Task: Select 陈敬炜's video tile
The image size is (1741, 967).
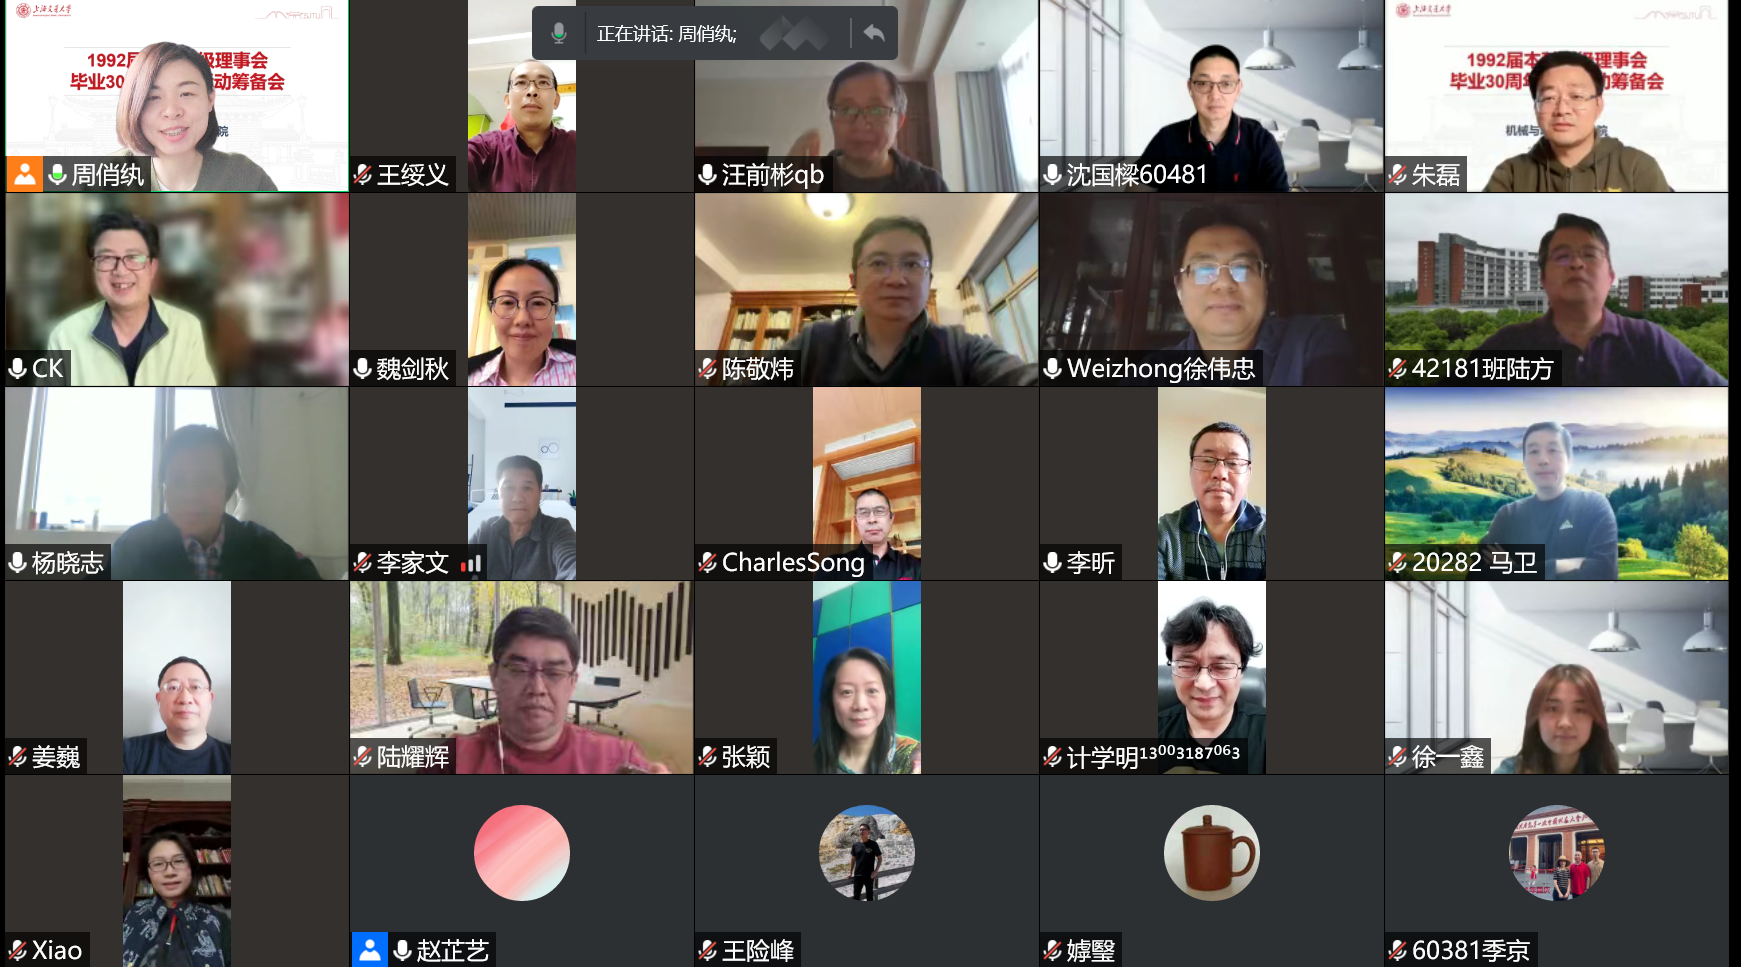Action: coord(867,290)
